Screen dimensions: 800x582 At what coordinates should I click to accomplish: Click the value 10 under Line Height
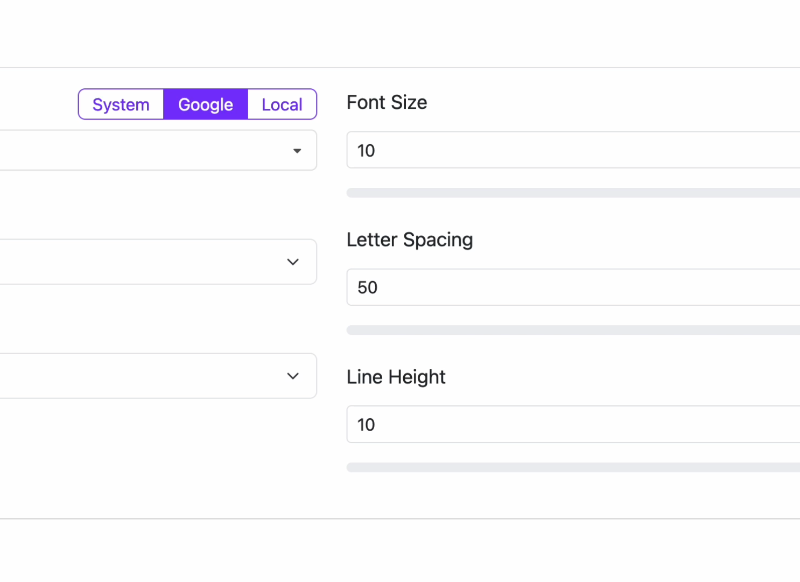point(366,425)
